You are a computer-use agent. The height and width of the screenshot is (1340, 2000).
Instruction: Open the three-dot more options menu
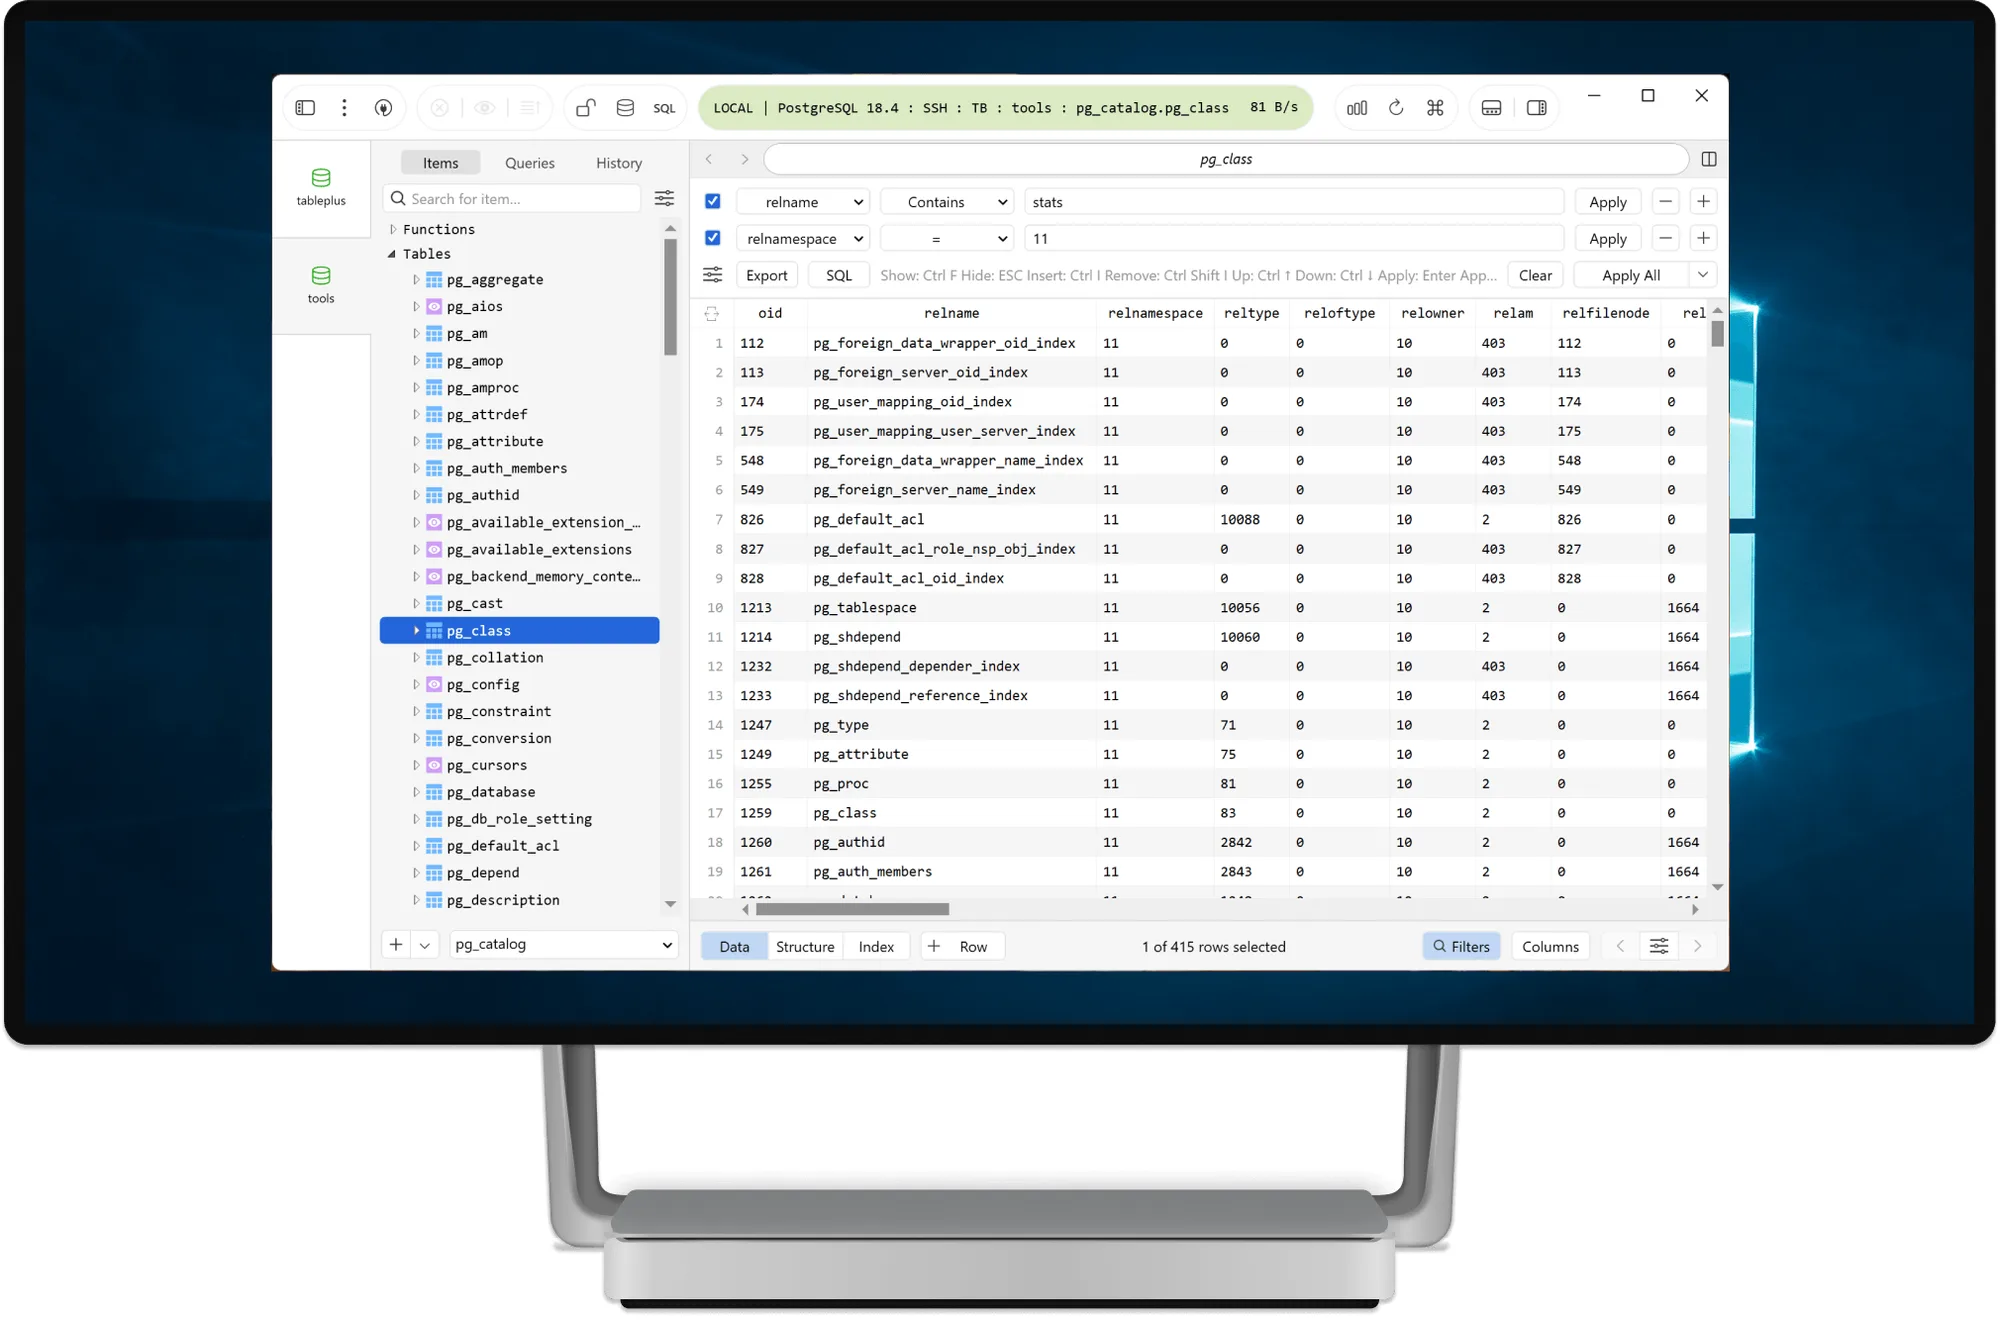coord(344,108)
